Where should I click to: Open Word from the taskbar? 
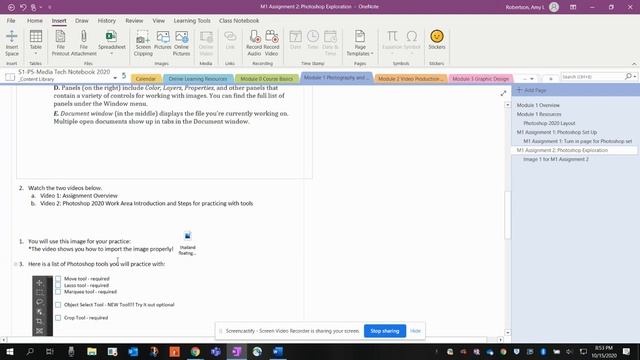tap(278, 351)
